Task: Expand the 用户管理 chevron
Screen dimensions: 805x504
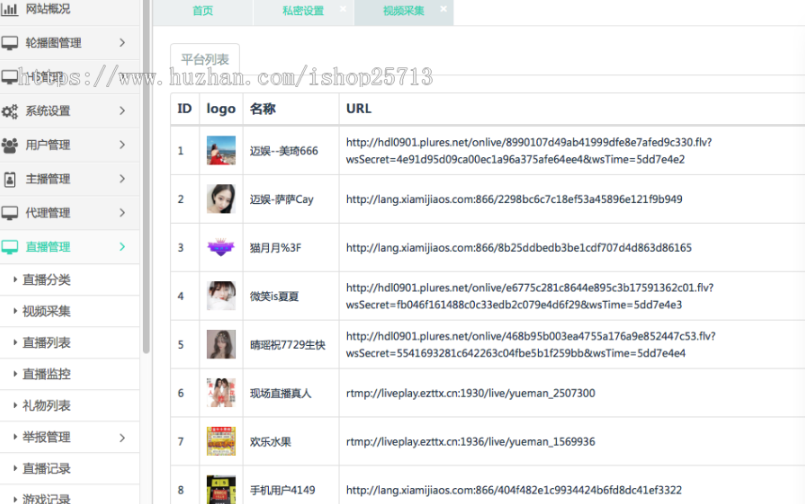Action: 122,145
